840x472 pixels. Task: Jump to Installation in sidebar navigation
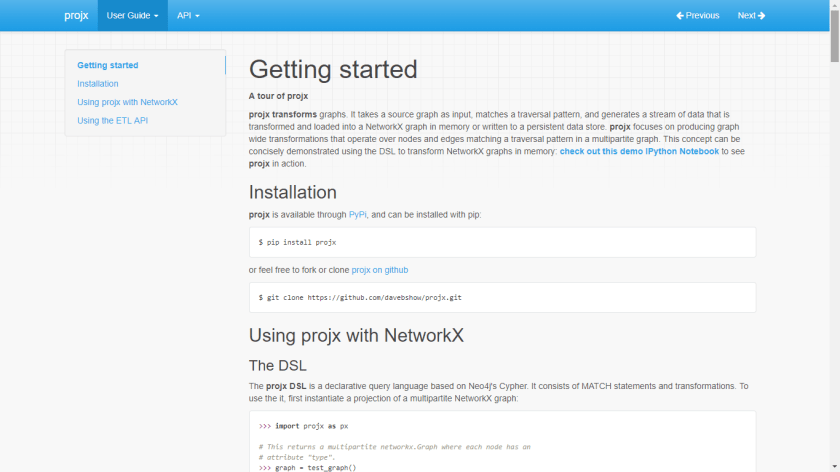(98, 84)
